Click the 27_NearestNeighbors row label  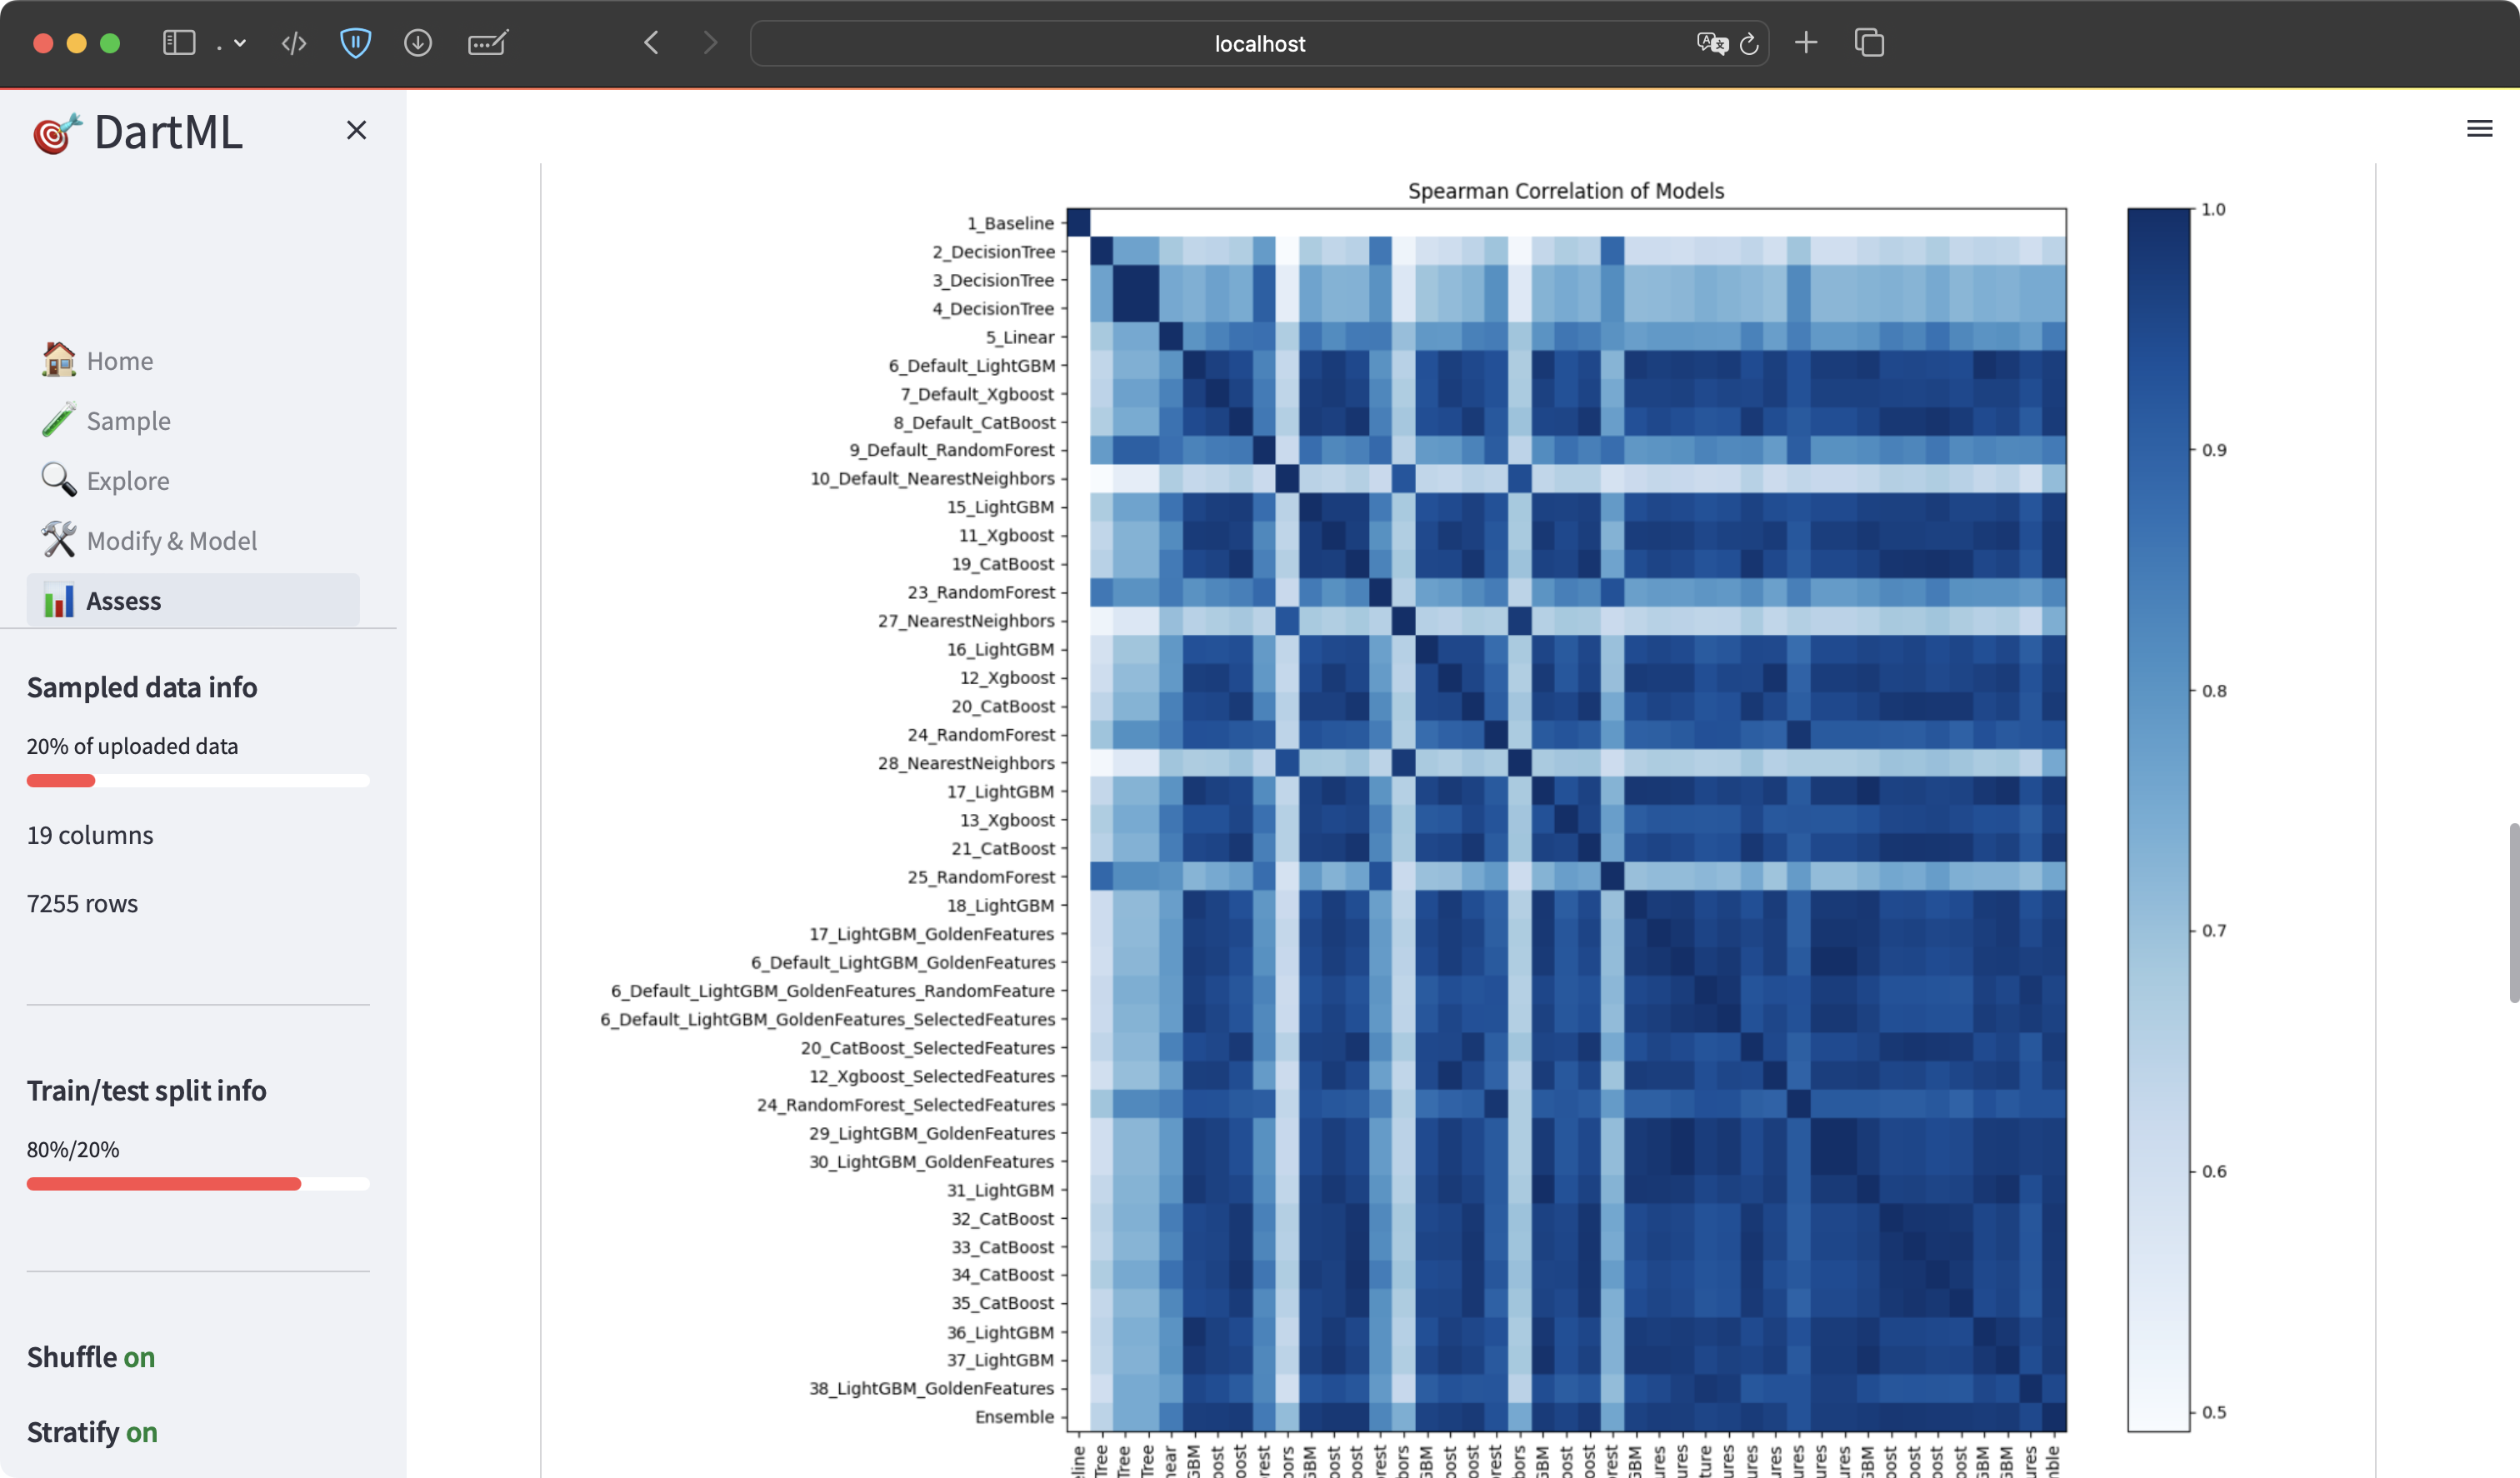click(x=966, y=621)
